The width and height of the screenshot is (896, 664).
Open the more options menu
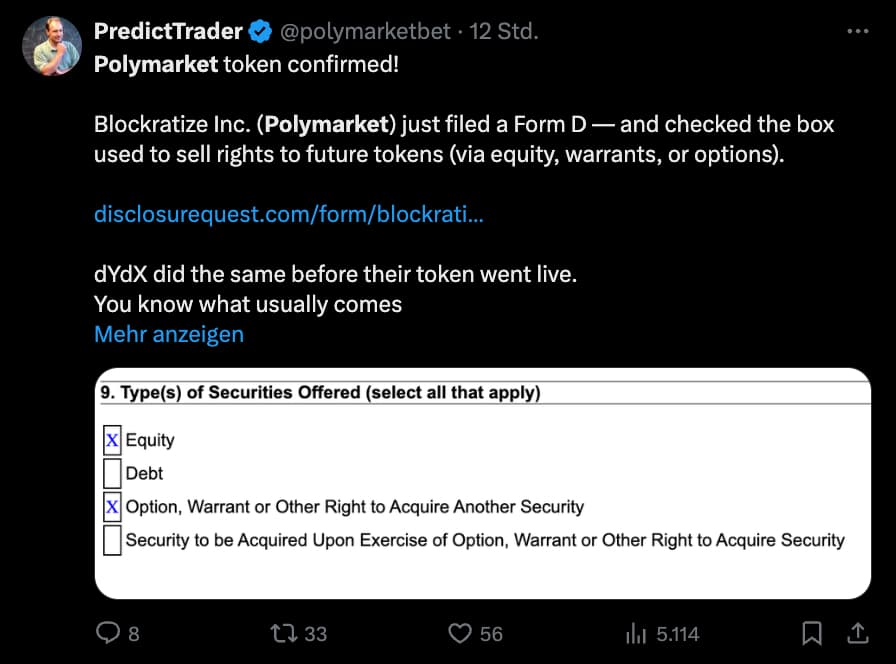856,31
